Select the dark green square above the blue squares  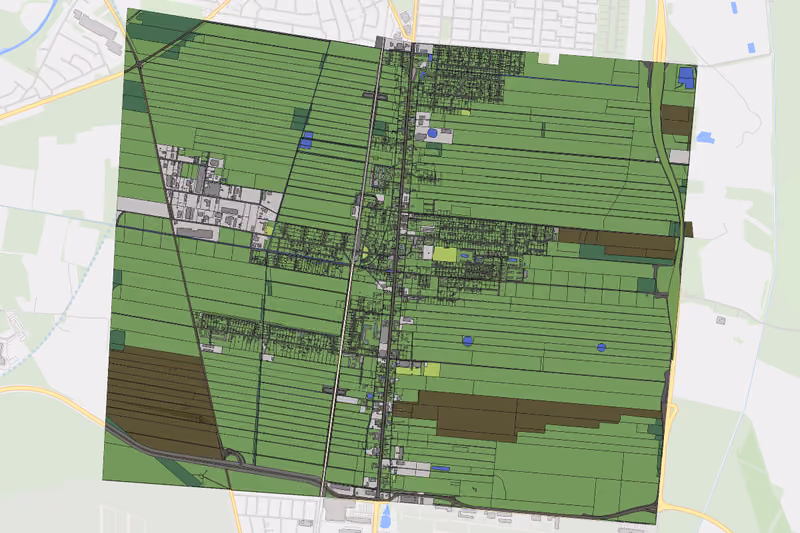pos(301,119)
